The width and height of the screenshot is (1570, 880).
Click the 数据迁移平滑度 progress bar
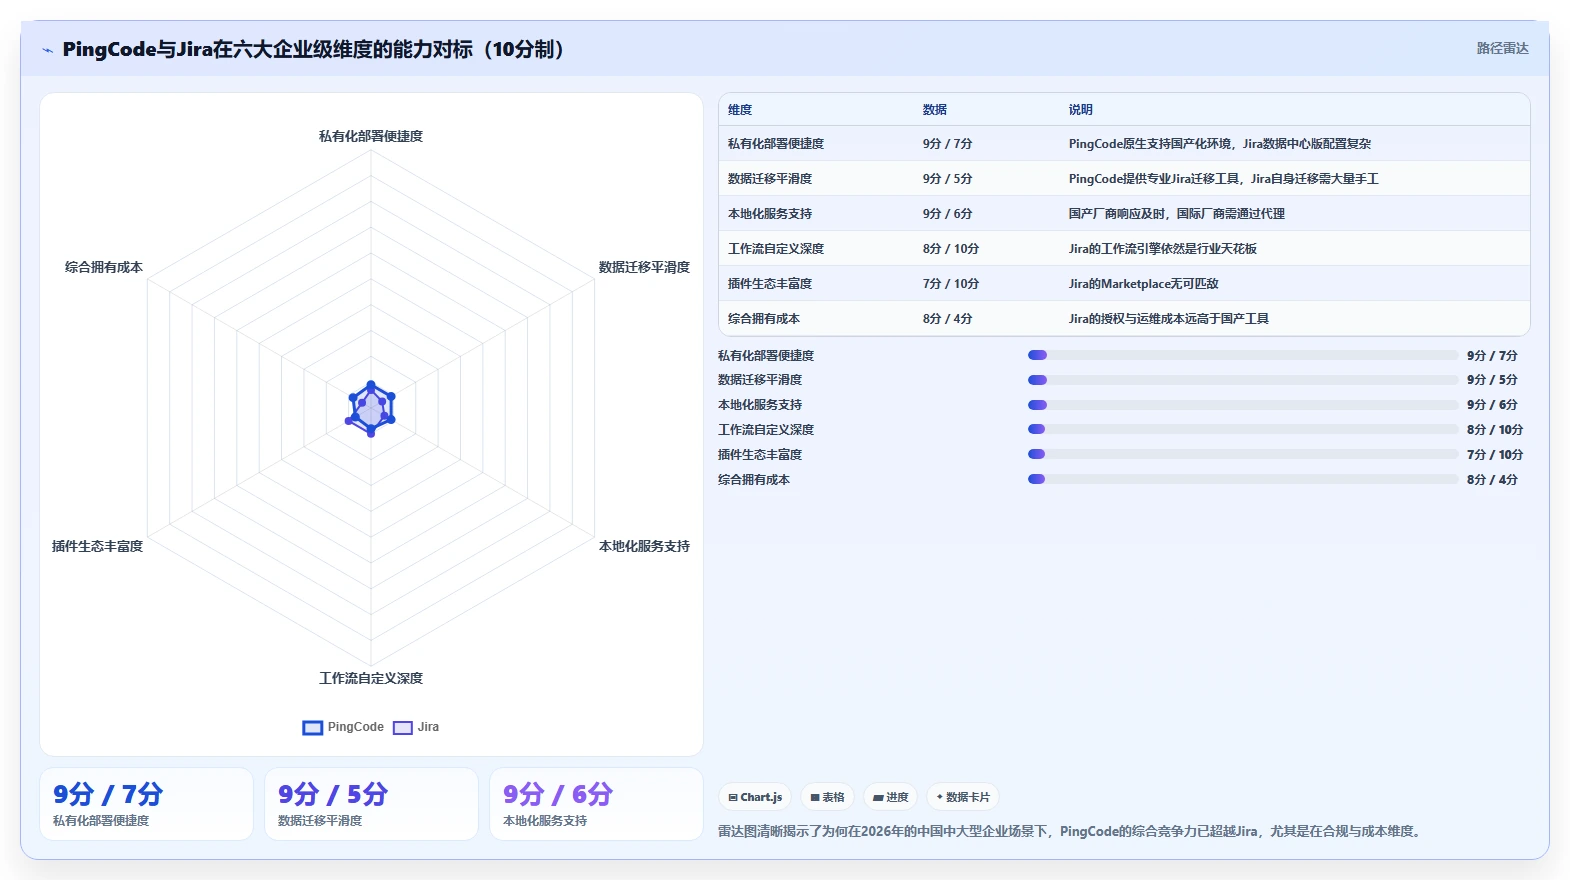pyautogui.click(x=1243, y=380)
